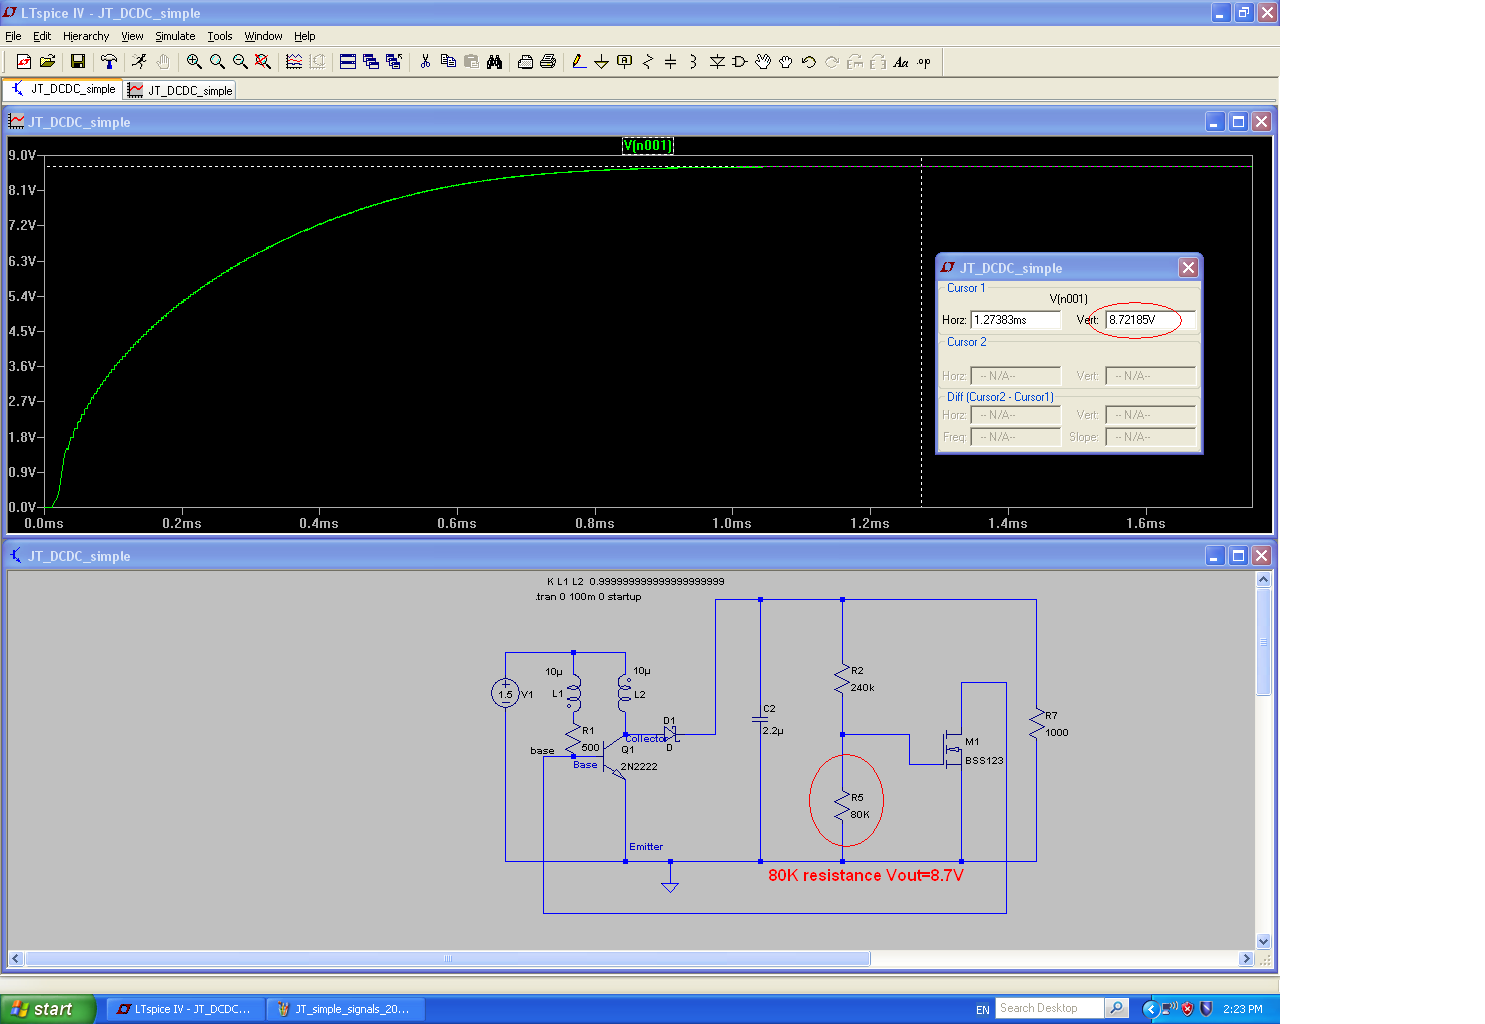
Task: Click the Save floppy disk icon
Action: pyautogui.click(x=77, y=62)
